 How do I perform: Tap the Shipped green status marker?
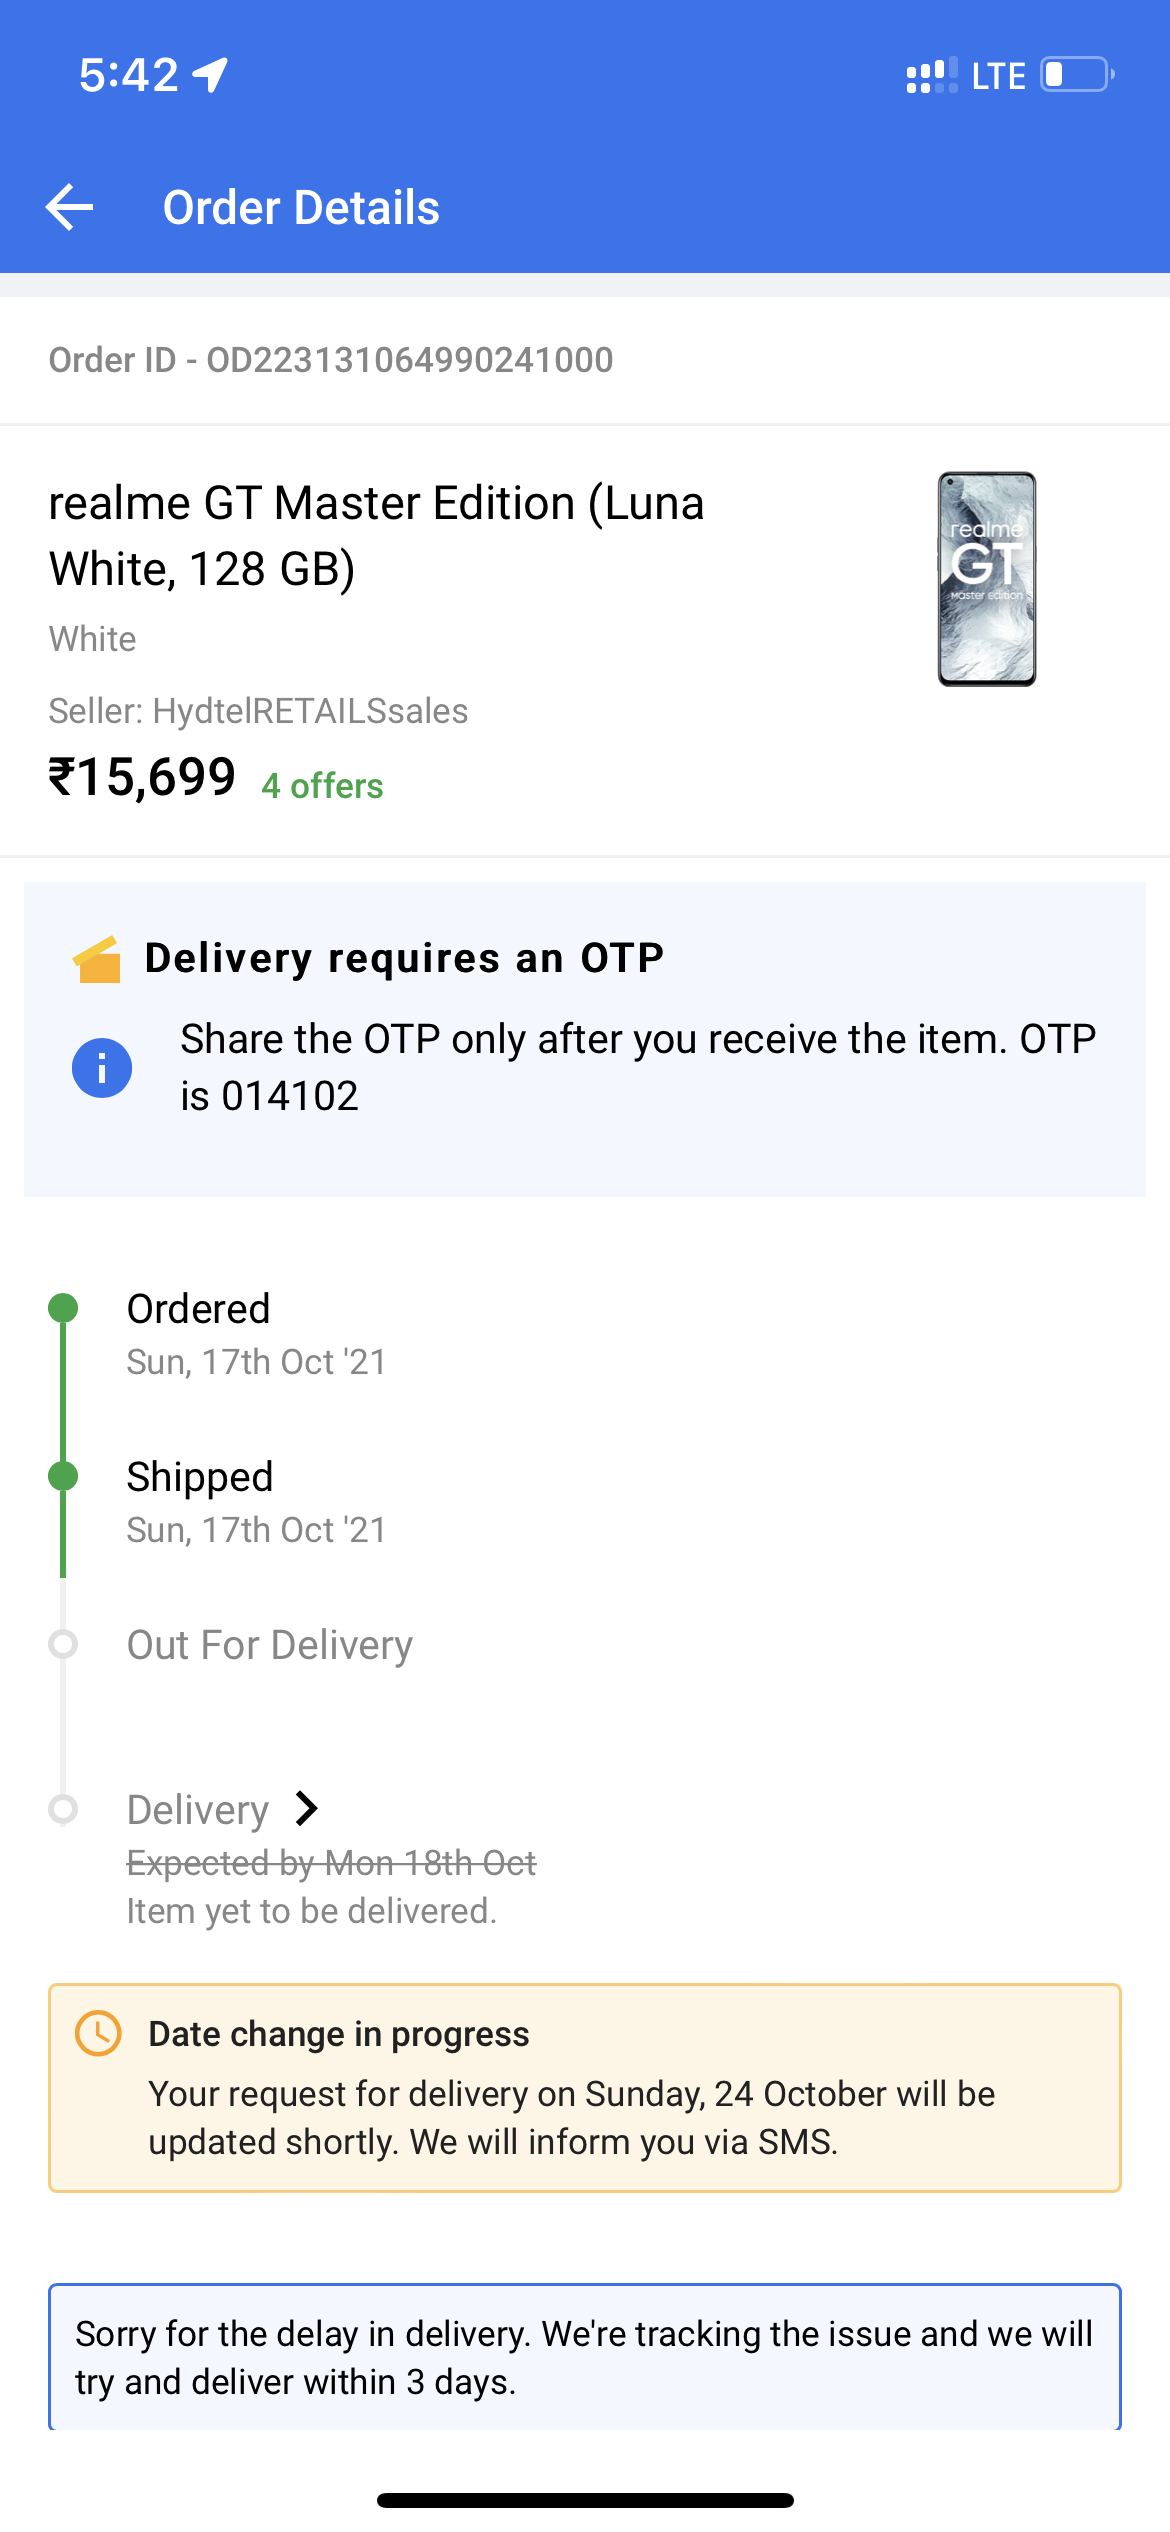coord(63,1476)
